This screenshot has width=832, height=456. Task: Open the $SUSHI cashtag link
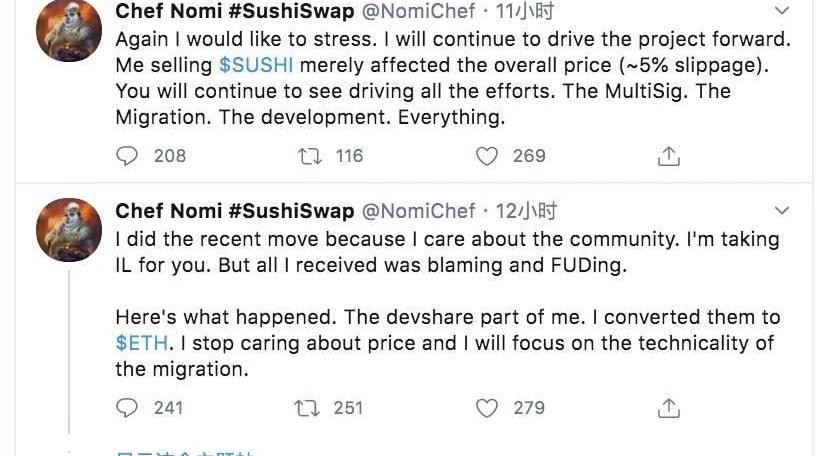256,66
